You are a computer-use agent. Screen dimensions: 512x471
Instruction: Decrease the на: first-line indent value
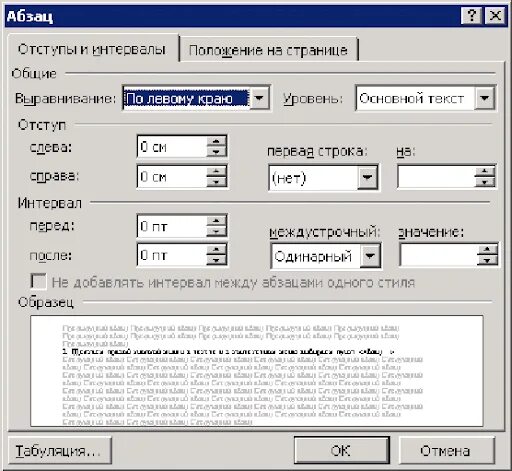(485, 182)
